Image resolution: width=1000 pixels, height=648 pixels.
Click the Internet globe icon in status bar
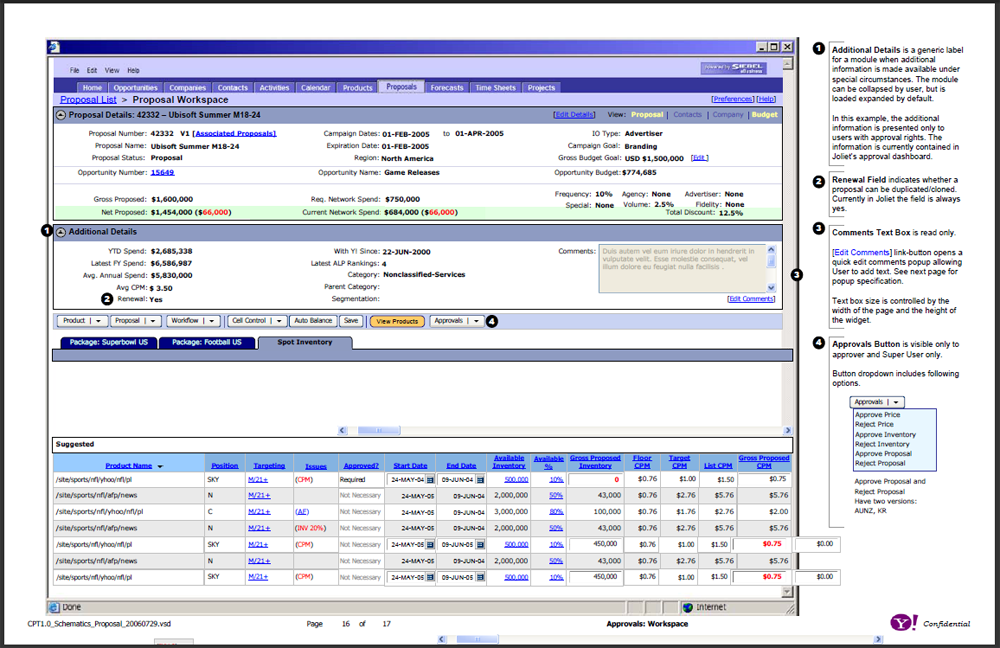click(x=686, y=607)
